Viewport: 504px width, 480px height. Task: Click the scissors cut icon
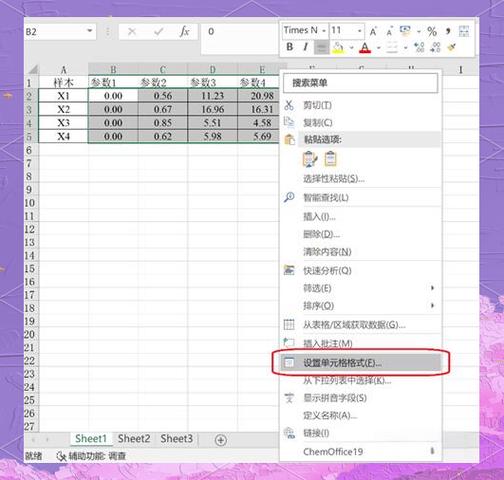(289, 105)
